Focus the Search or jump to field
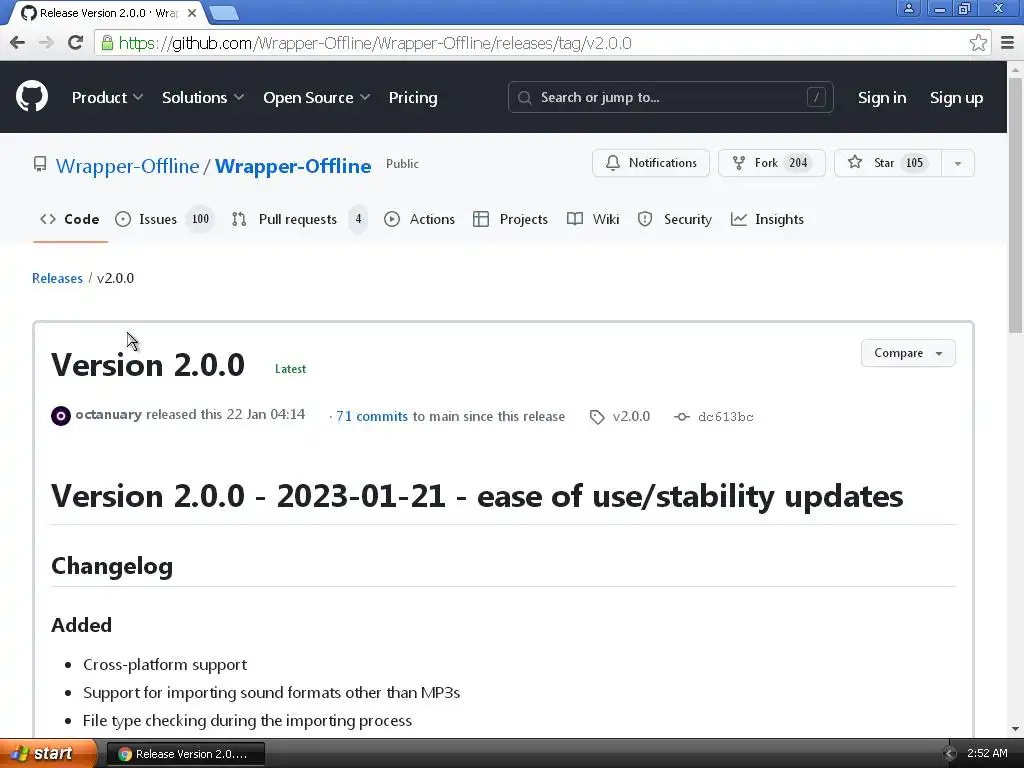The image size is (1024, 768). pos(671,97)
